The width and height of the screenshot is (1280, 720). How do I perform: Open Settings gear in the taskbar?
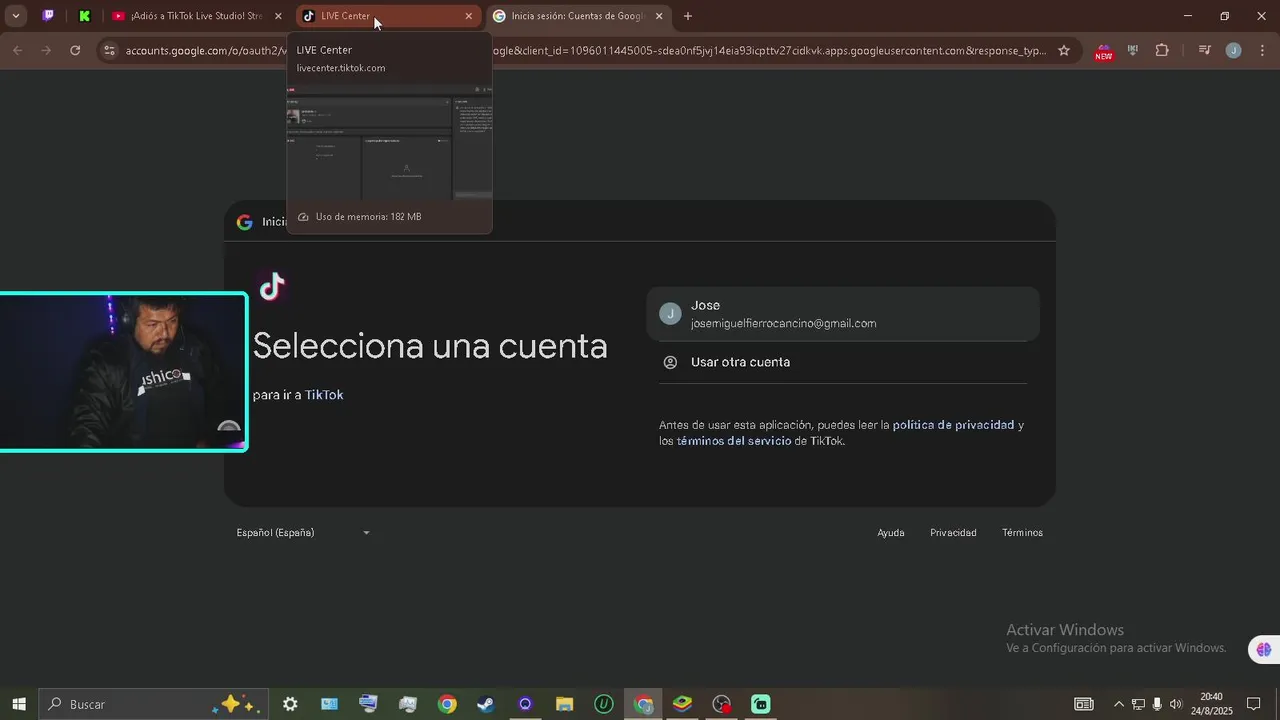[290, 704]
